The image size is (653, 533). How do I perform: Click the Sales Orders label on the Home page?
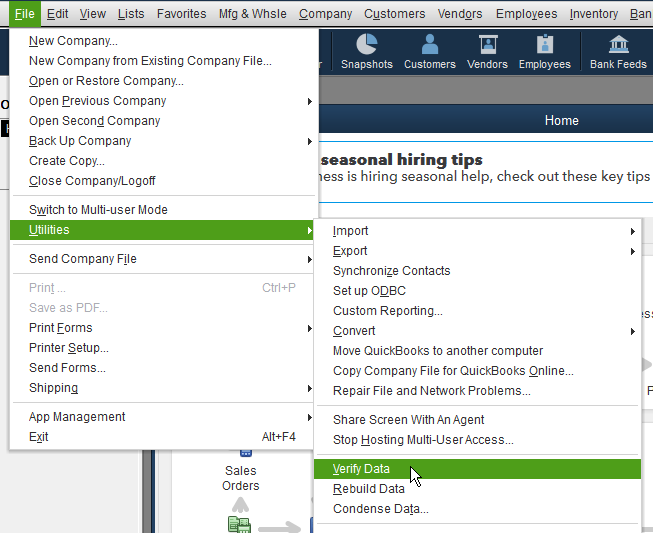click(x=241, y=478)
